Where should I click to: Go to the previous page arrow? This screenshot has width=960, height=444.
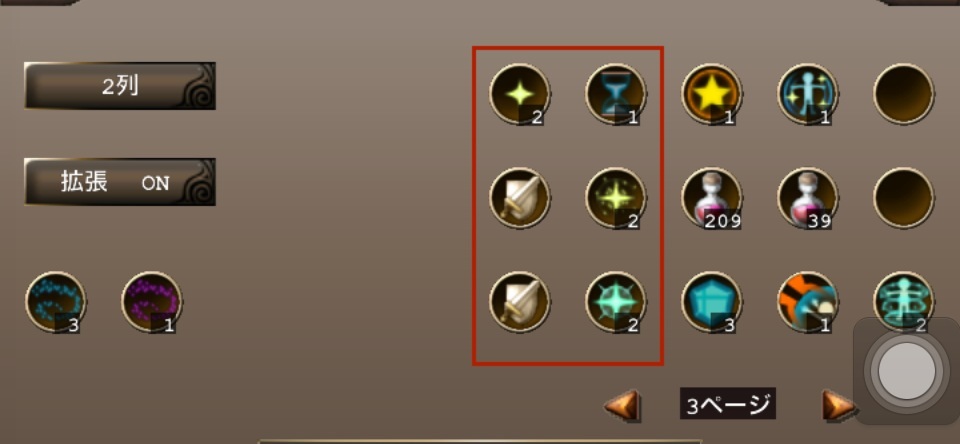622,405
